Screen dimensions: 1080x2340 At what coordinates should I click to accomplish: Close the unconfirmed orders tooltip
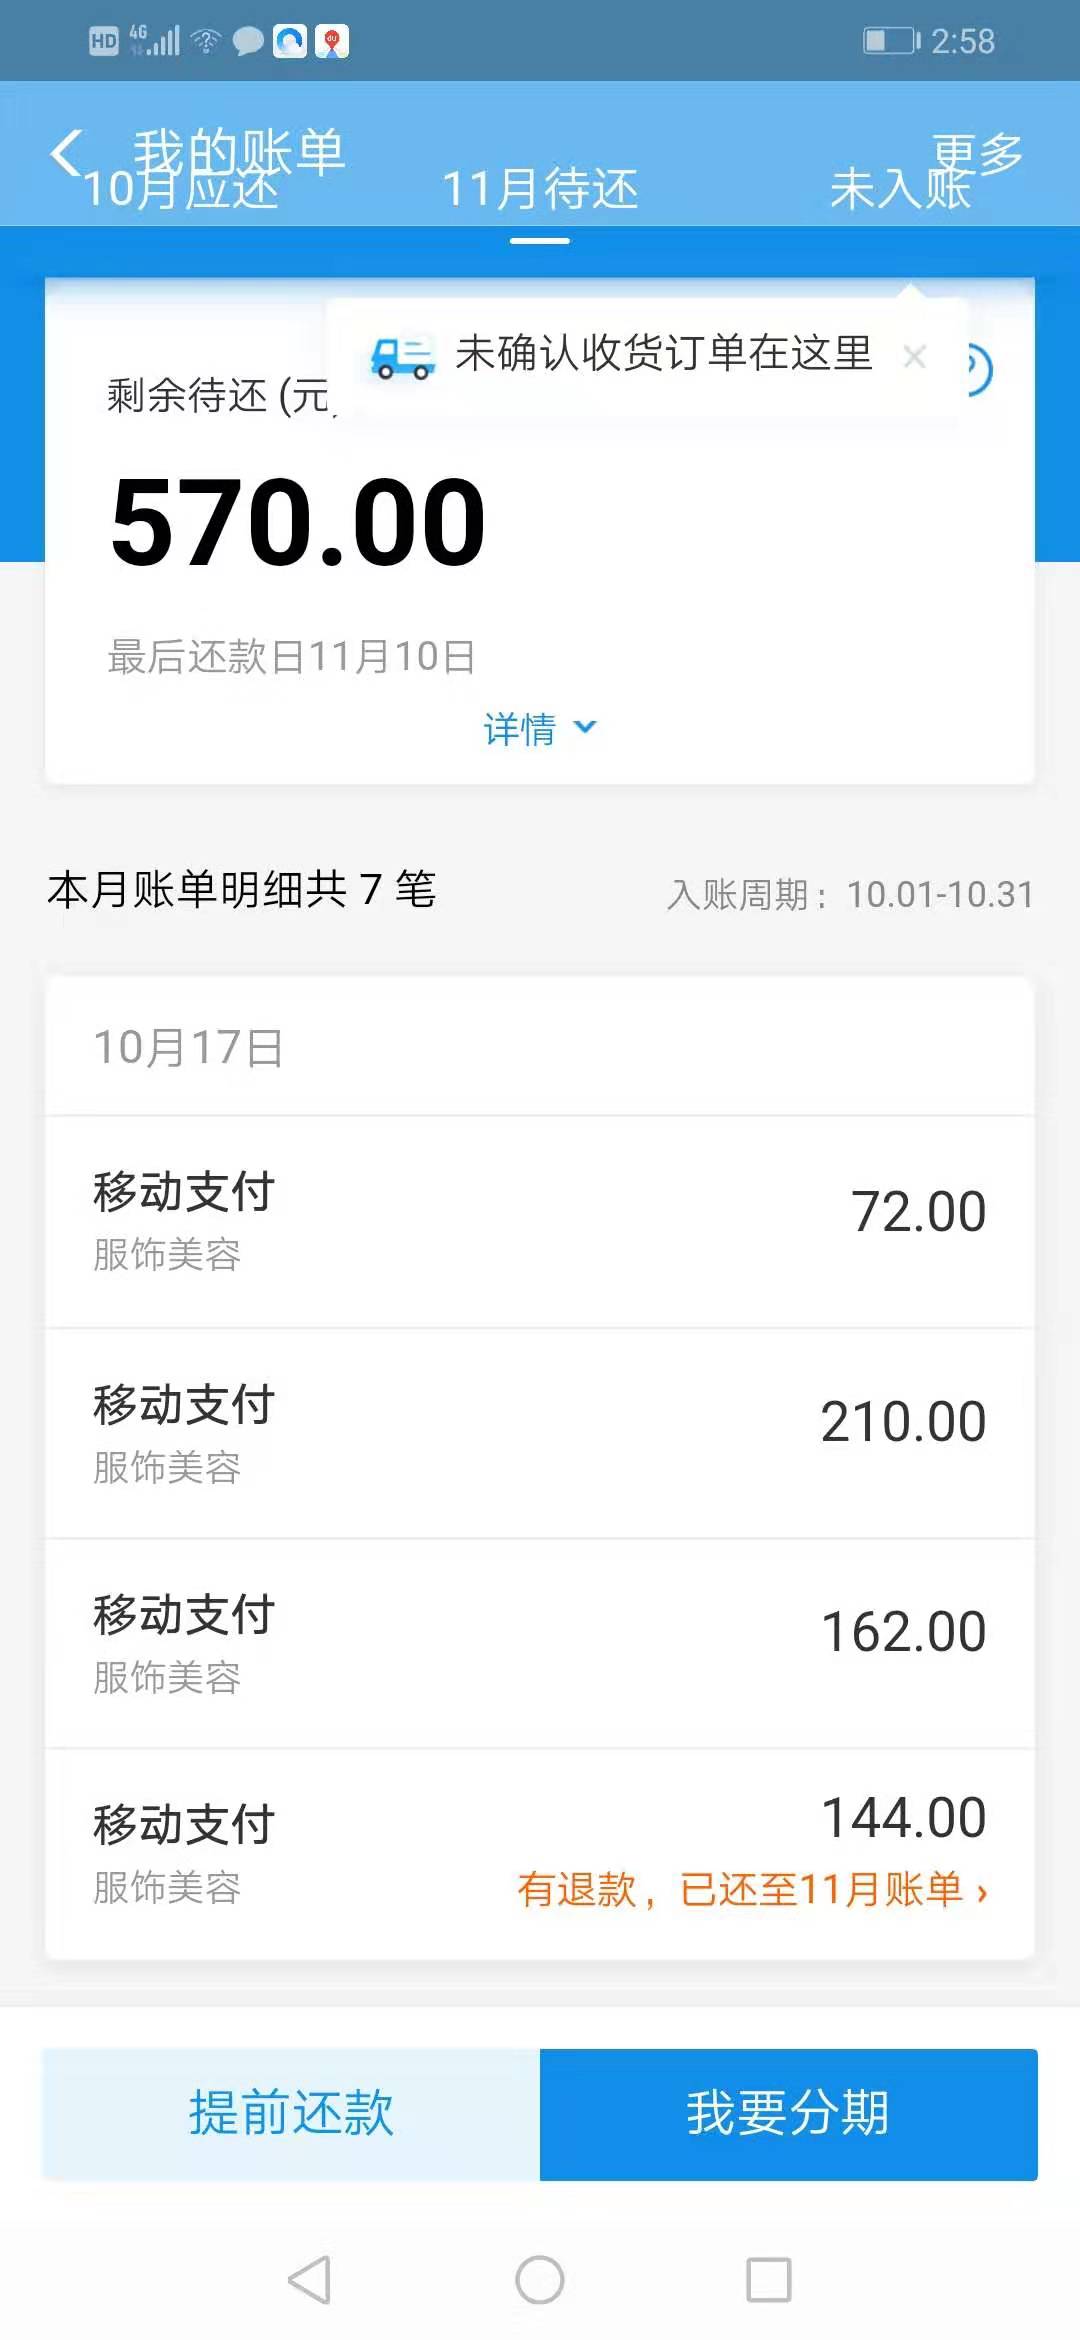[914, 356]
